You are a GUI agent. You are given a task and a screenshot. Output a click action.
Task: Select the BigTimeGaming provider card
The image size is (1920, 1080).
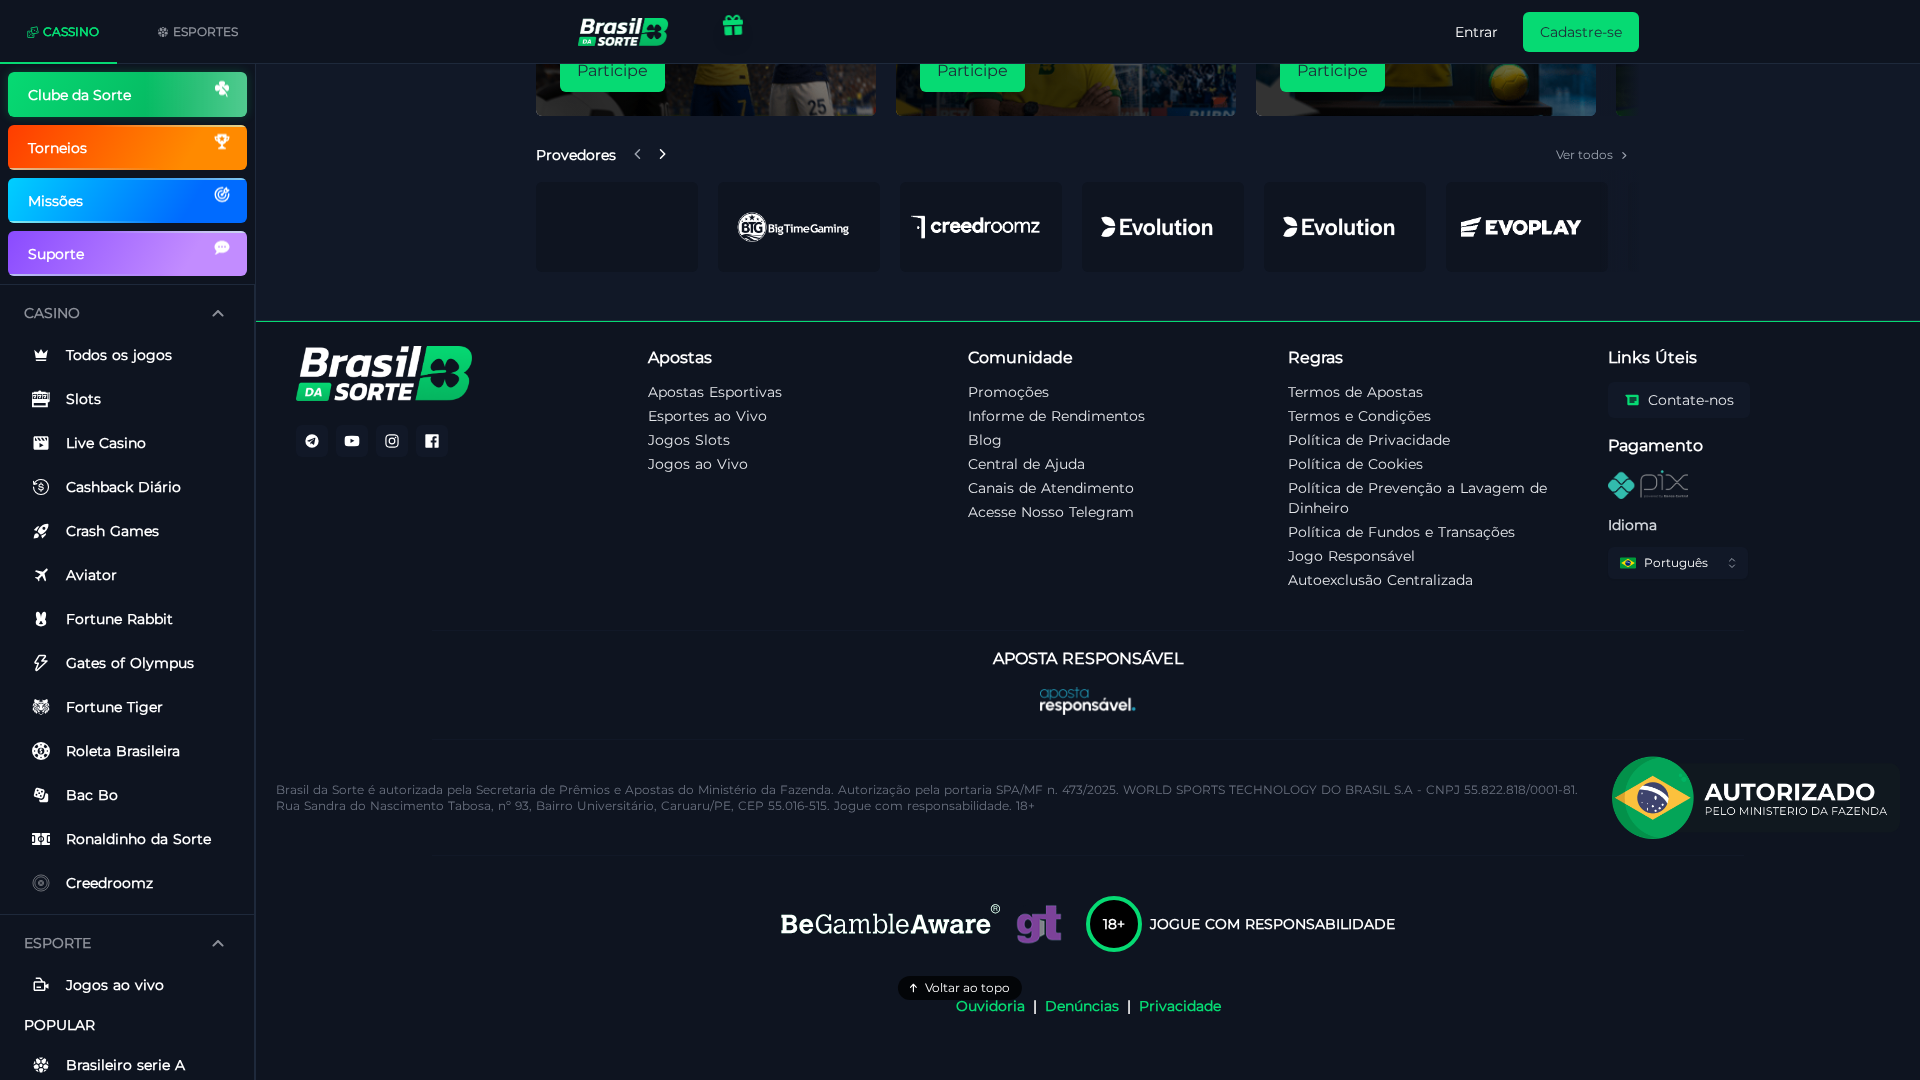(x=799, y=227)
